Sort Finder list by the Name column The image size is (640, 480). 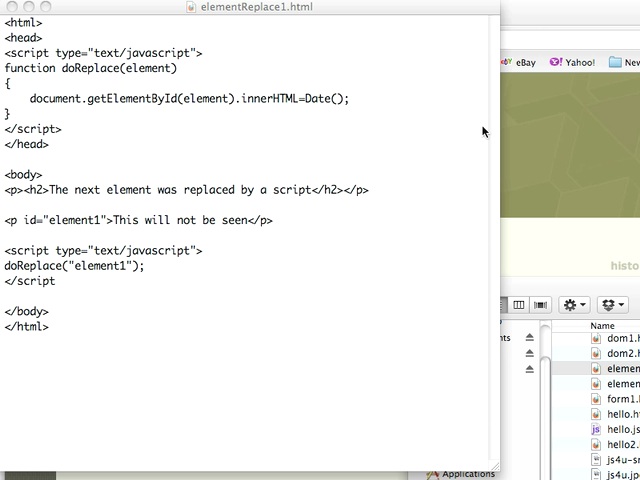coord(602,326)
